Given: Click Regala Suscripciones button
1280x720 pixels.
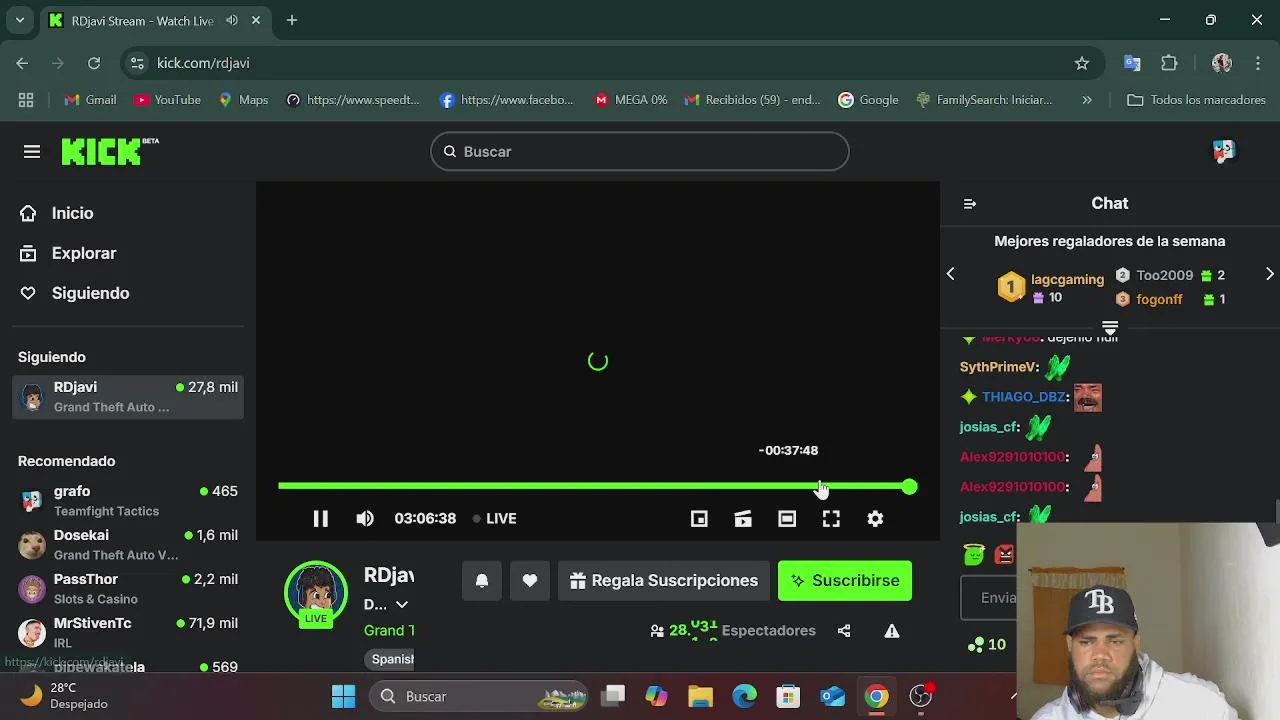Looking at the screenshot, I should point(664,581).
